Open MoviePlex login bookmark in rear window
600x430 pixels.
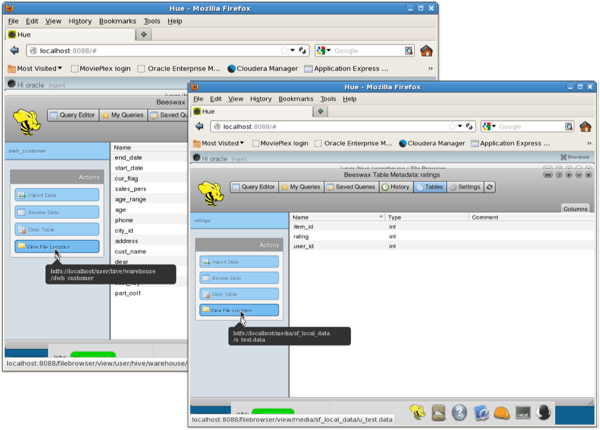pyautogui.click(x=101, y=68)
